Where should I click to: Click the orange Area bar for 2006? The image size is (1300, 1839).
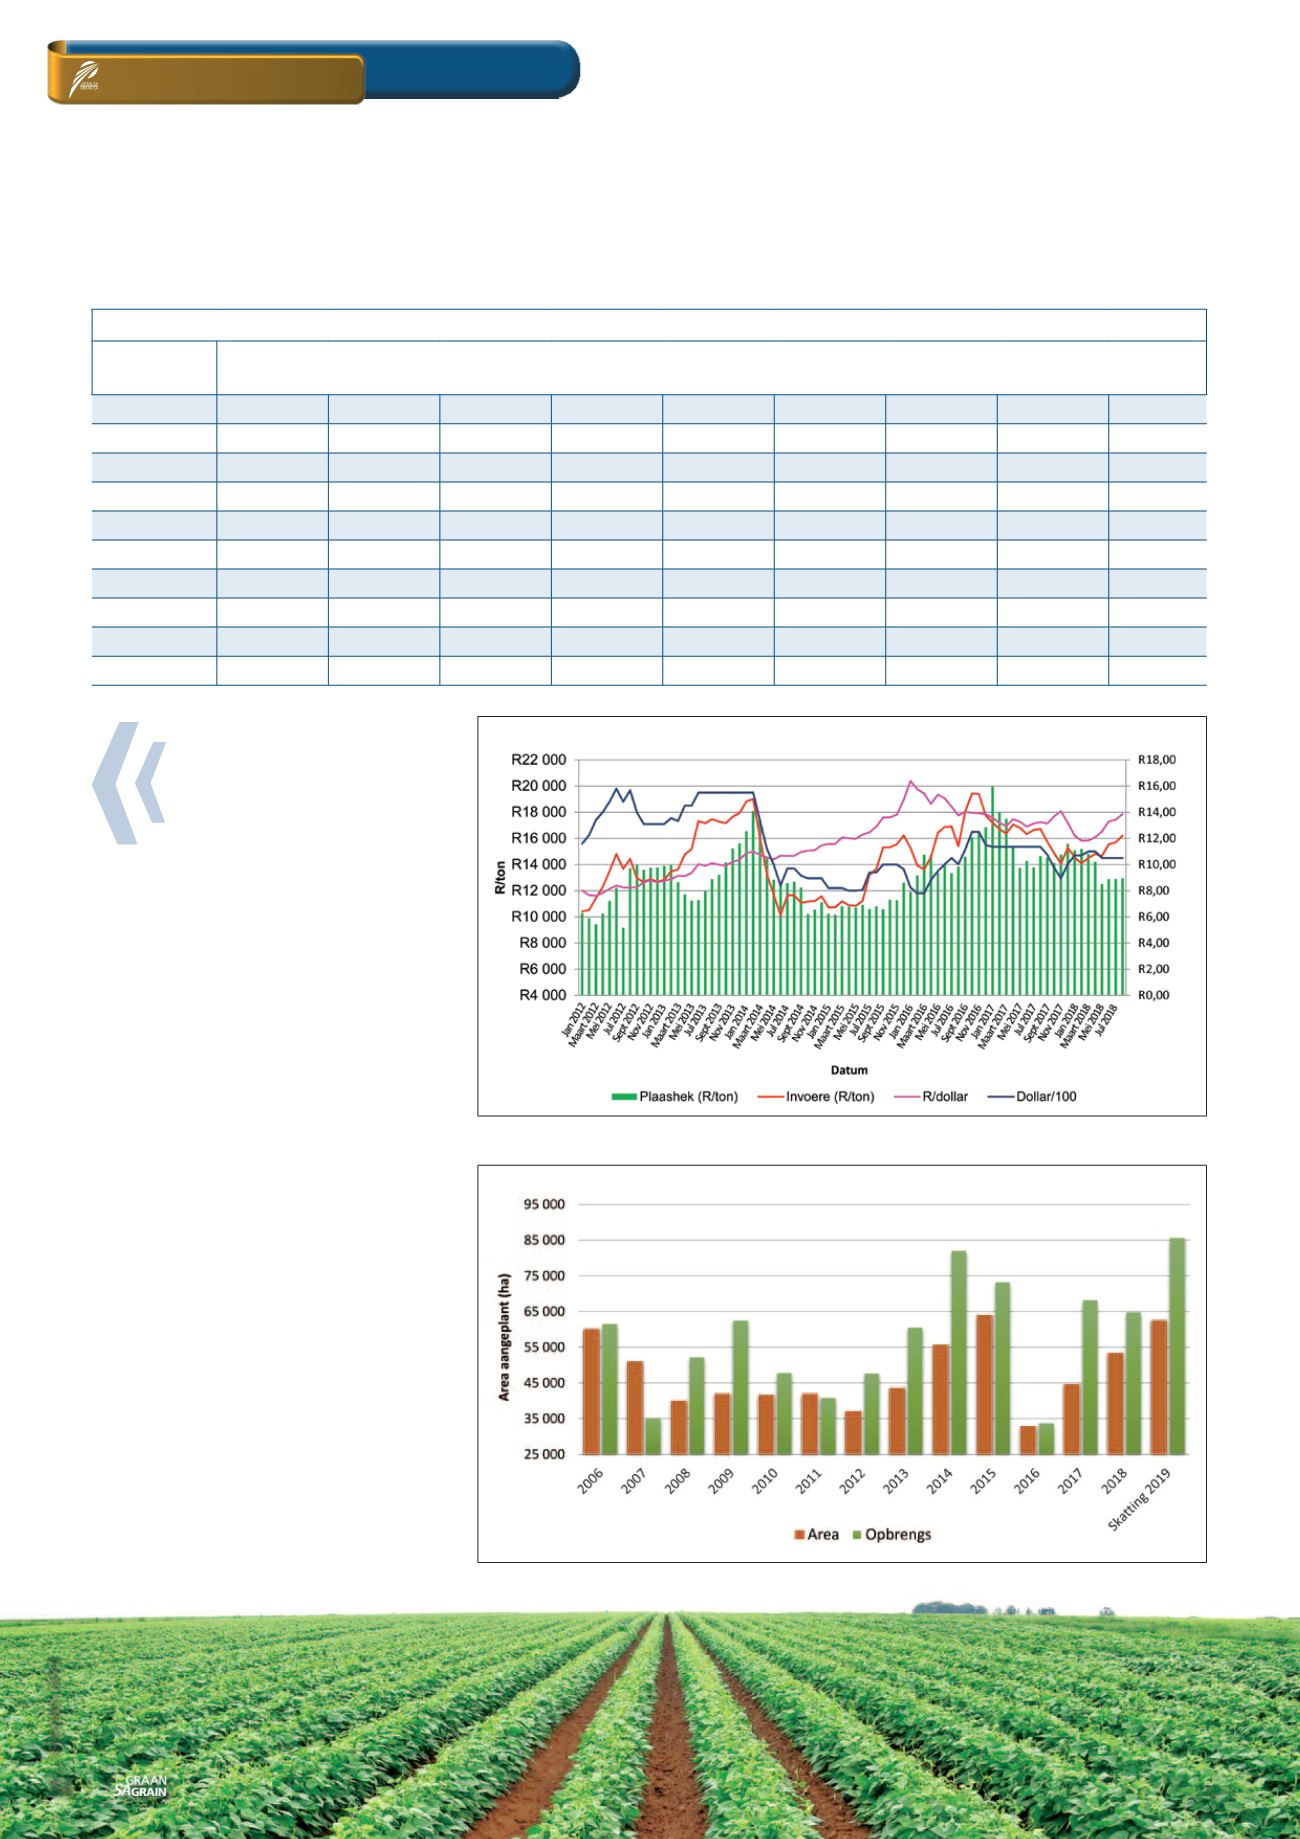(592, 1391)
